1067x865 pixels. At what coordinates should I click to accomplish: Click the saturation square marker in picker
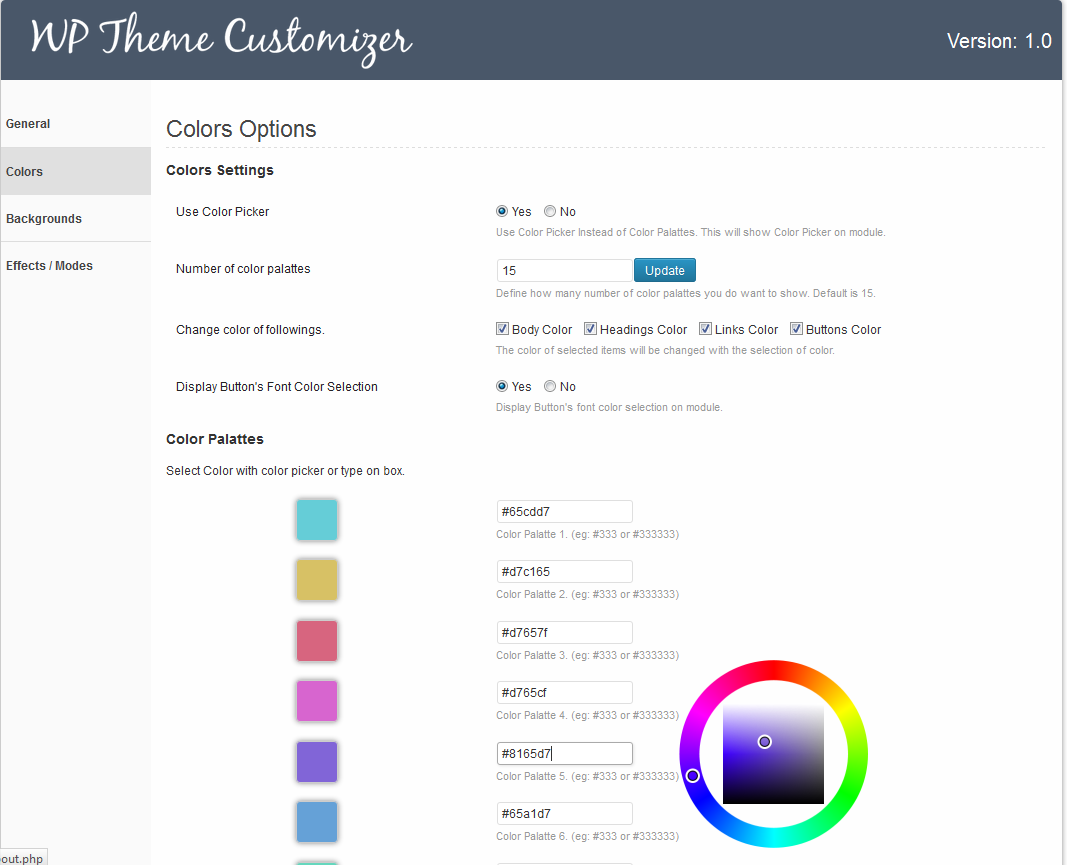pyautogui.click(x=765, y=742)
